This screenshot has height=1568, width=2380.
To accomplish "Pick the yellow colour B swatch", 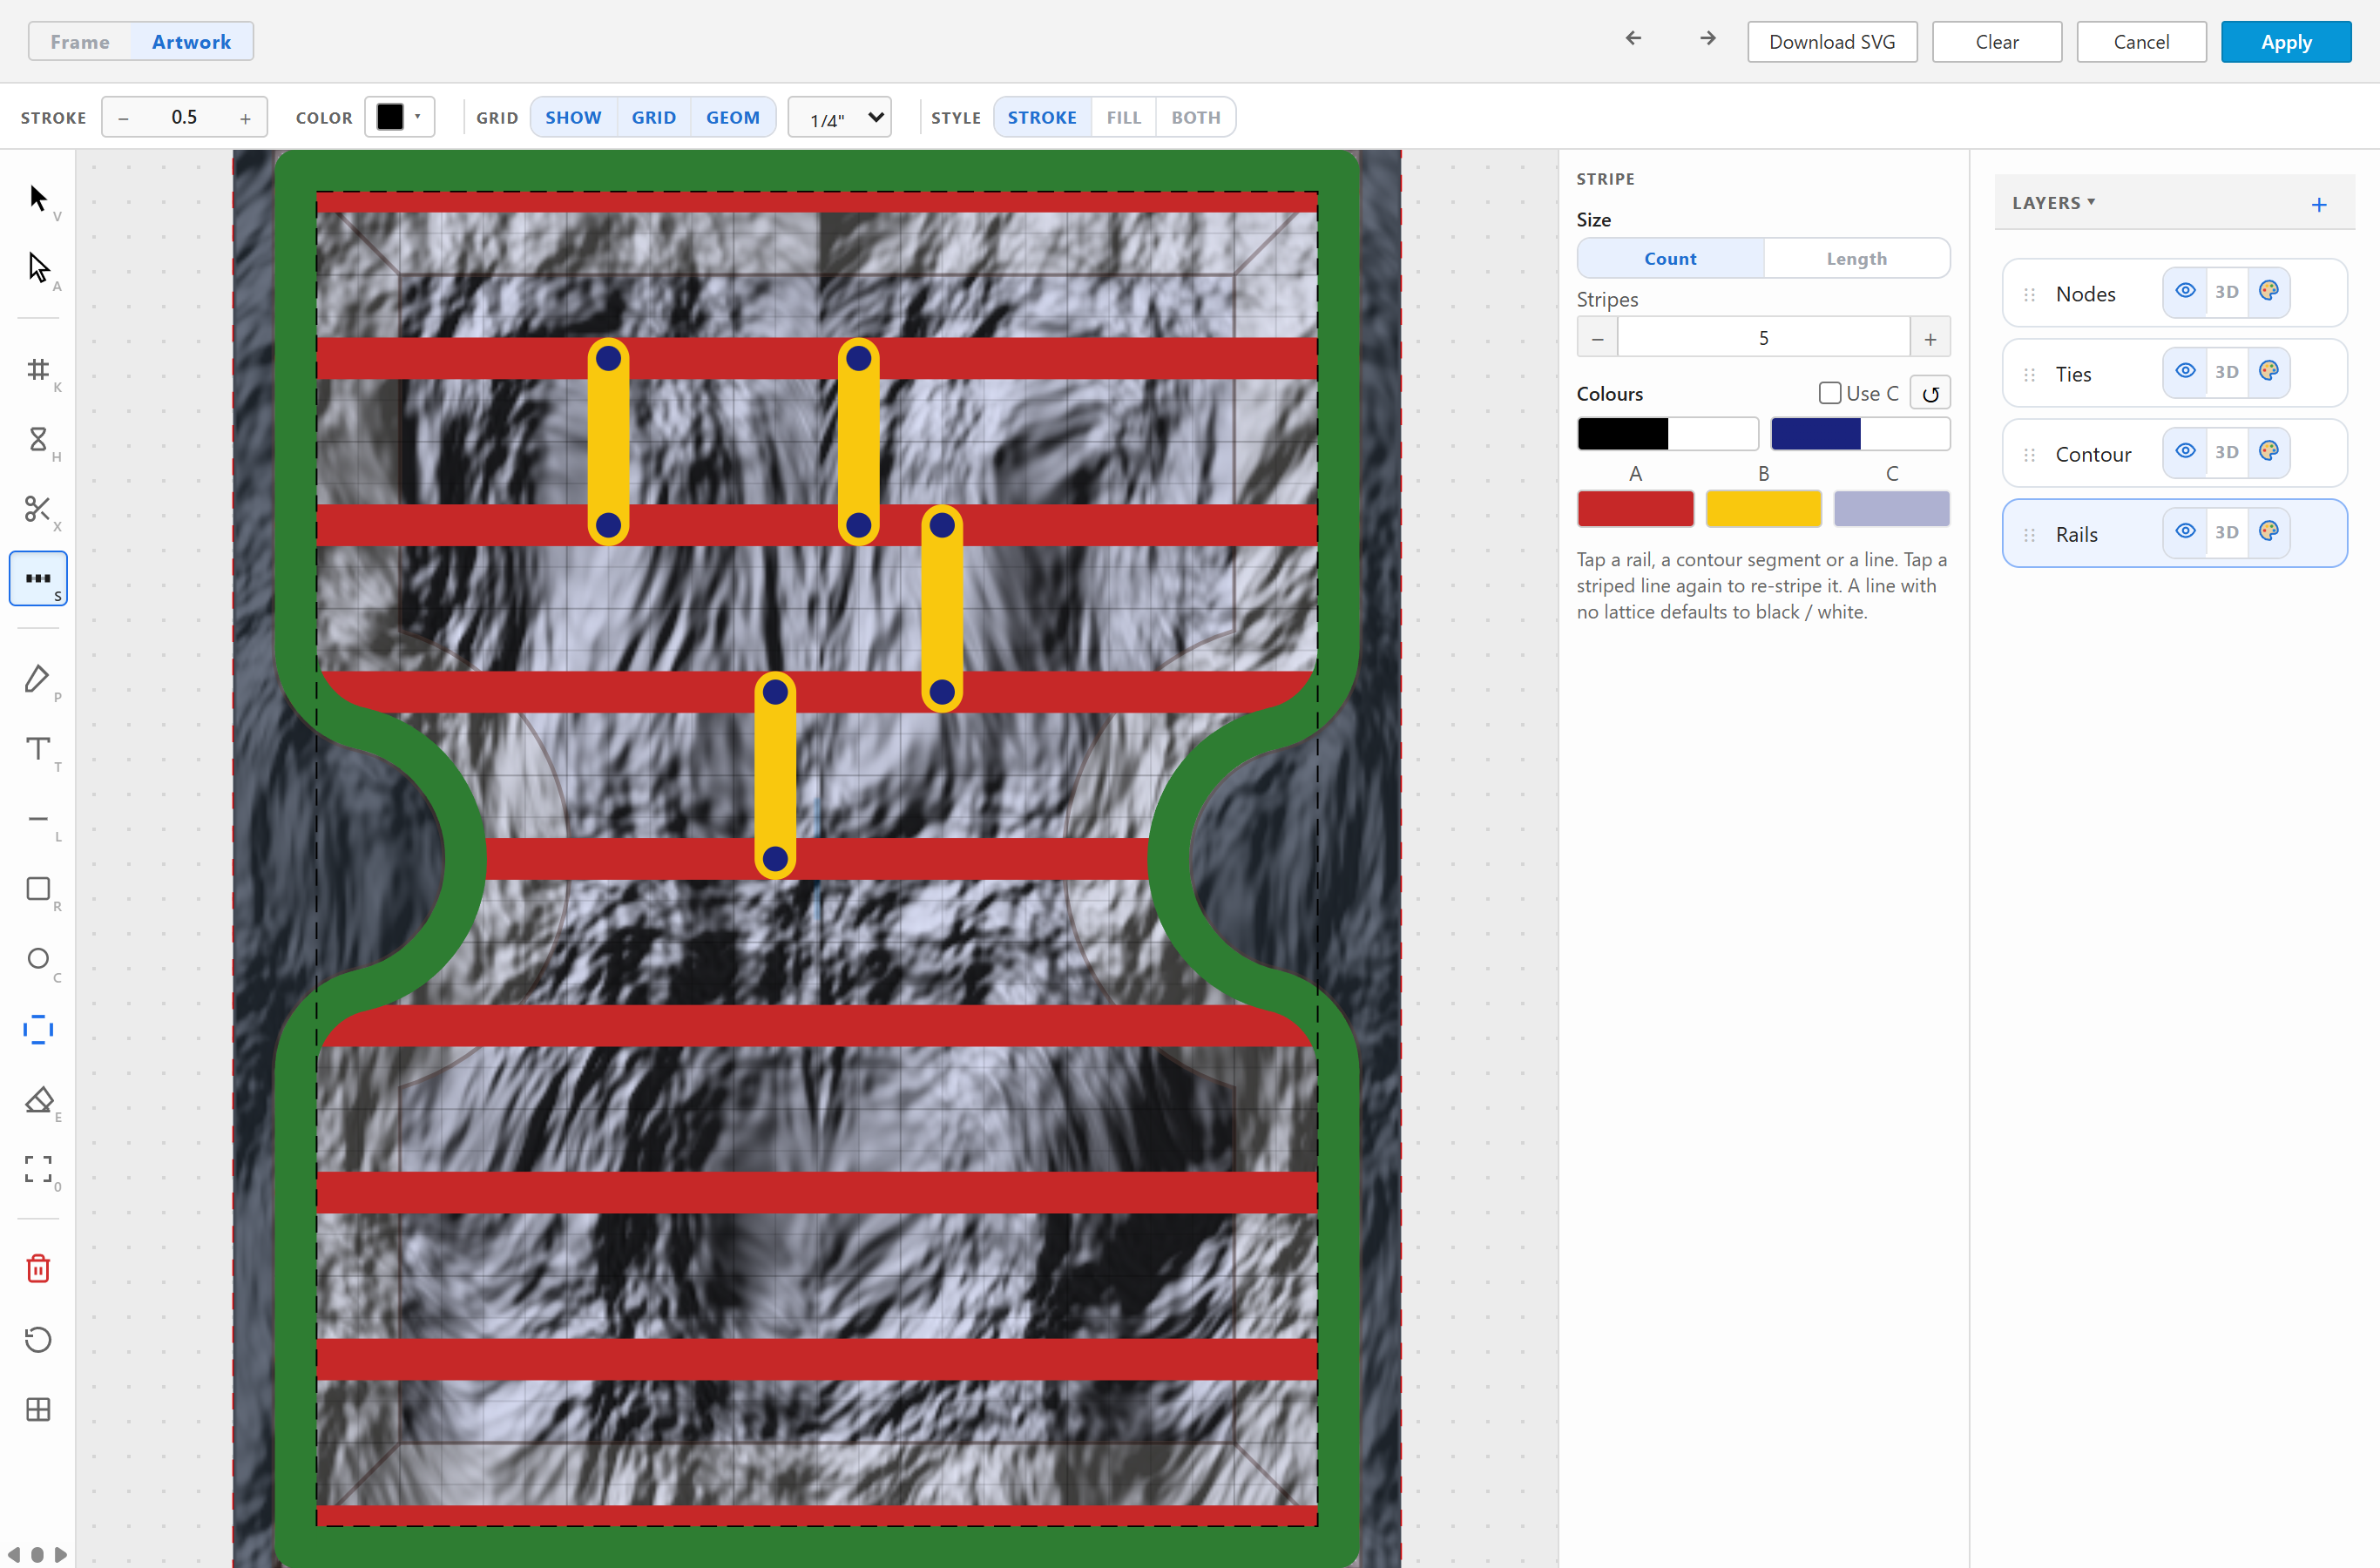I will click(1763, 509).
